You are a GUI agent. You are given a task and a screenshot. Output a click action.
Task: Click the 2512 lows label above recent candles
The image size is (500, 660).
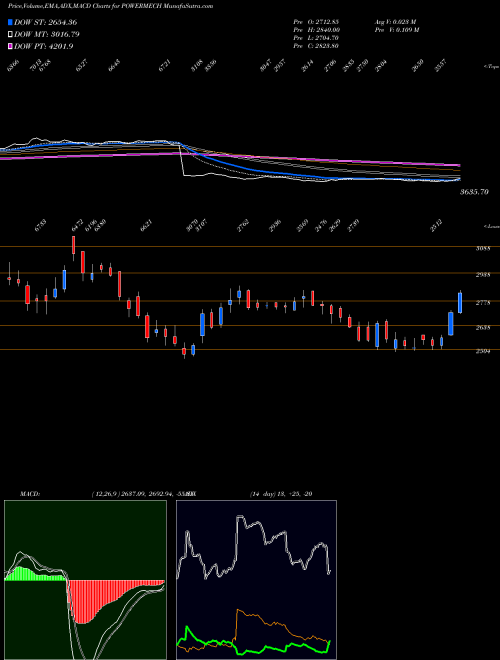click(x=436, y=226)
